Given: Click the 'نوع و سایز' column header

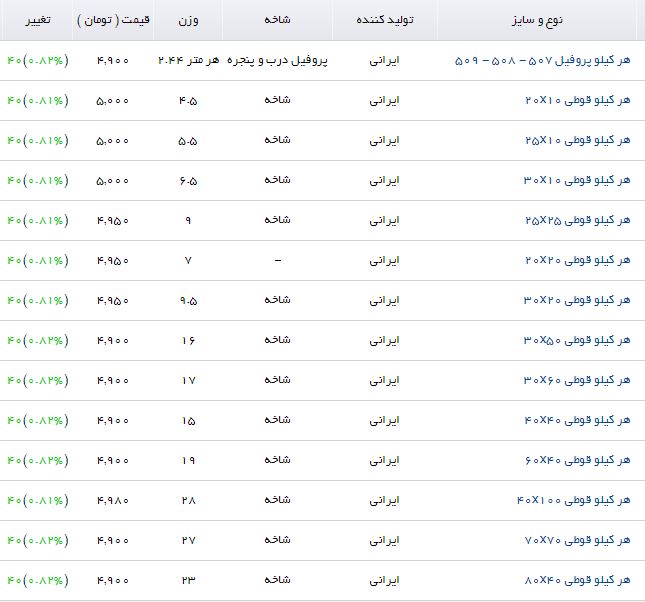Looking at the screenshot, I should click(537, 20).
